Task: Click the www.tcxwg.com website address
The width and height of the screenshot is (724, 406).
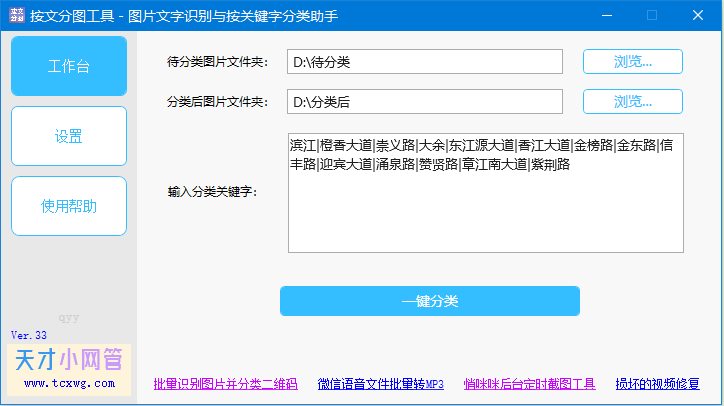Action: tap(69, 383)
